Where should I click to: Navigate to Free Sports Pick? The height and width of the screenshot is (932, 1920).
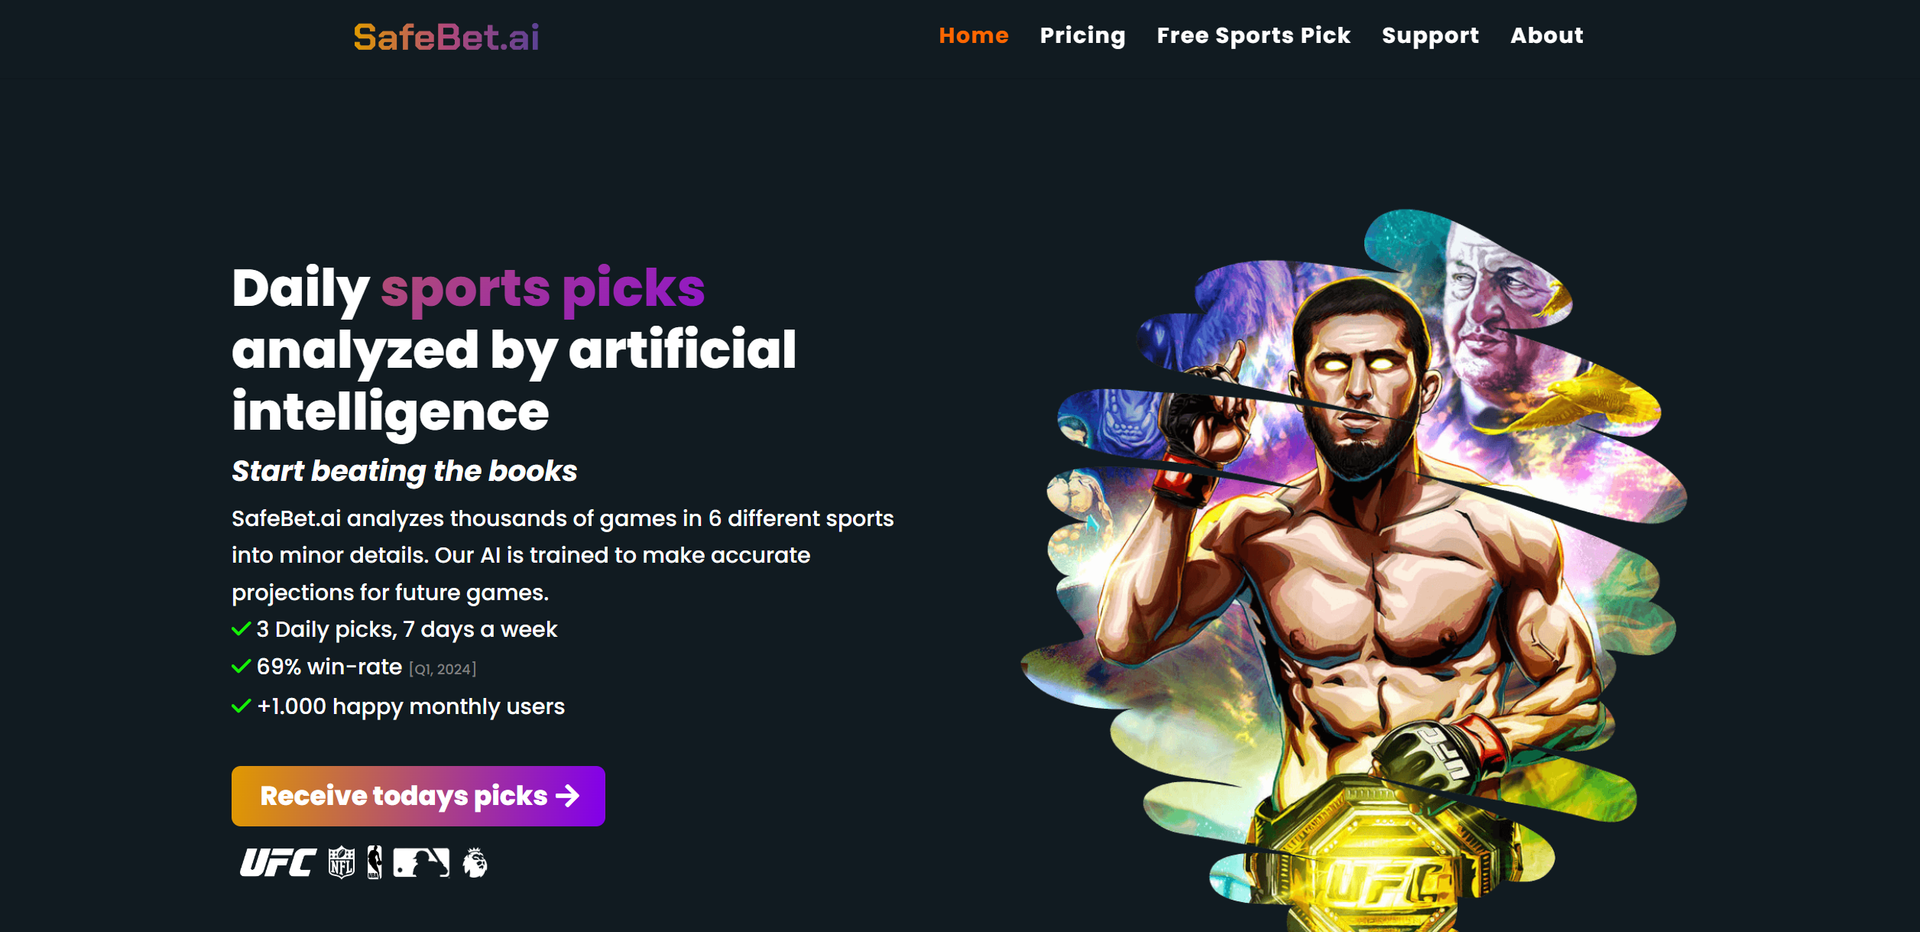pos(1253,36)
